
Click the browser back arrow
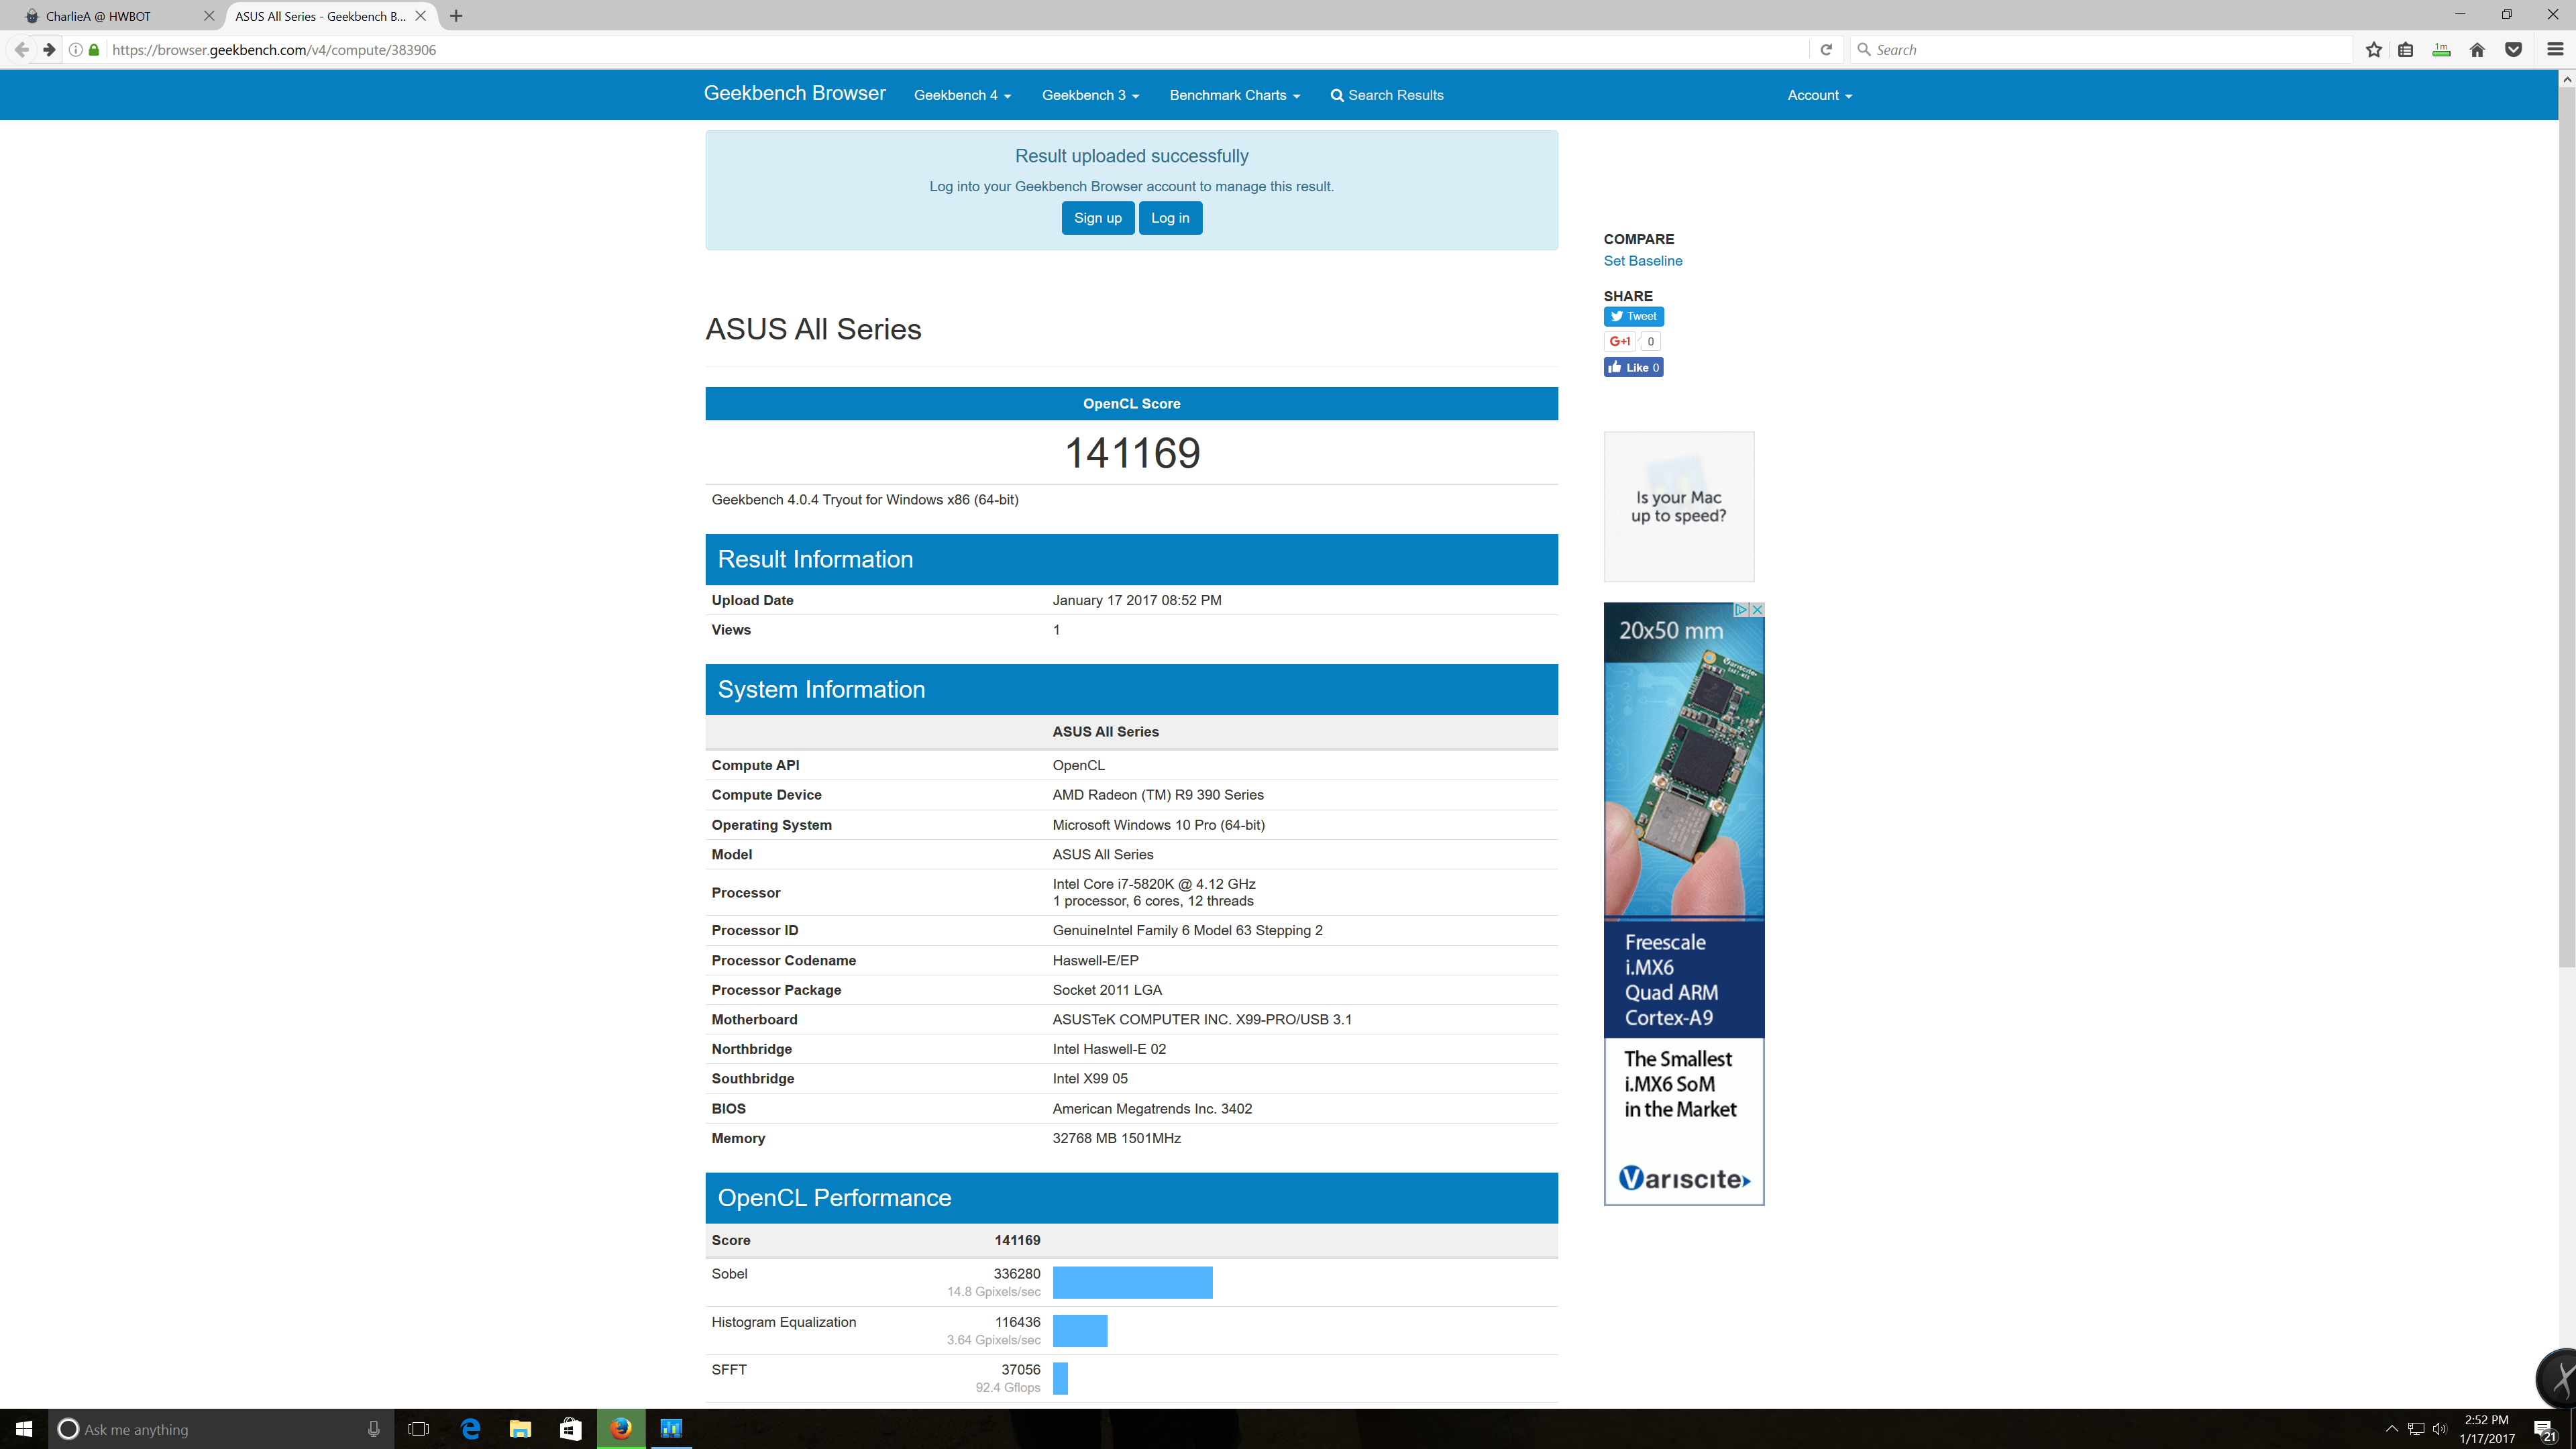pos(21,49)
